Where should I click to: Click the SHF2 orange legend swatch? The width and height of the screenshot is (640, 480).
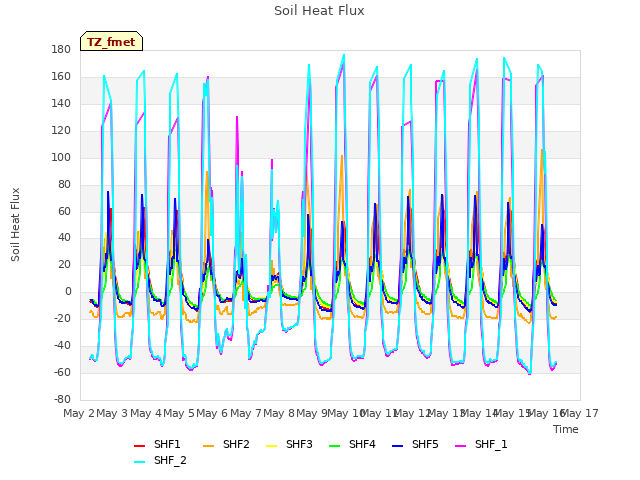(x=208, y=446)
